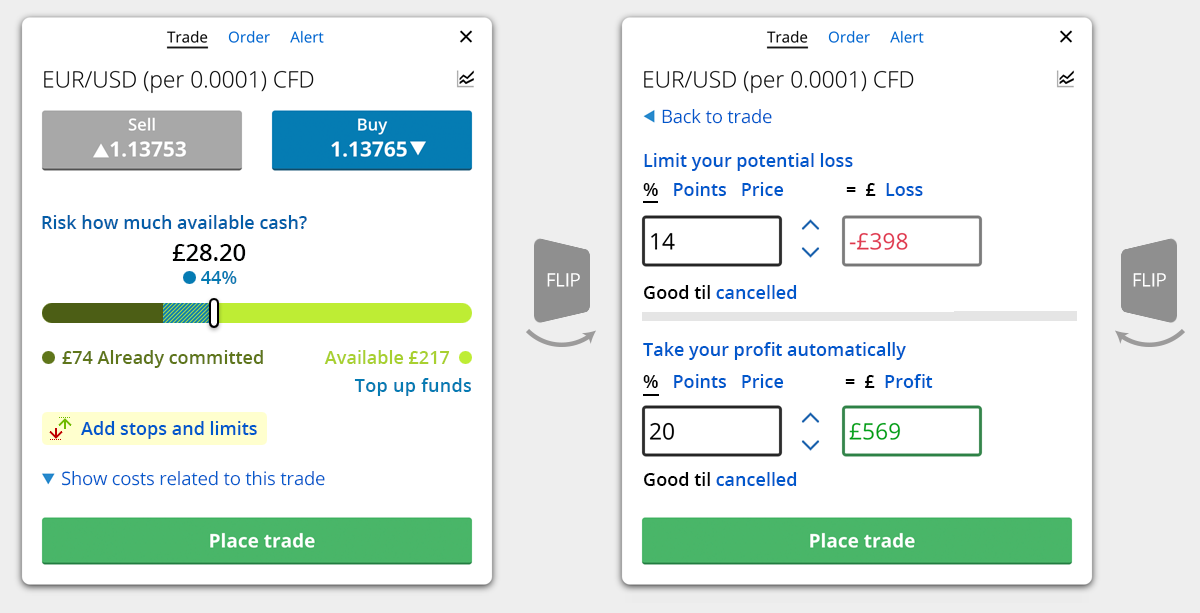Open chart icon in right stops panel
This screenshot has width=1200, height=613.
tap(1066, 79)
